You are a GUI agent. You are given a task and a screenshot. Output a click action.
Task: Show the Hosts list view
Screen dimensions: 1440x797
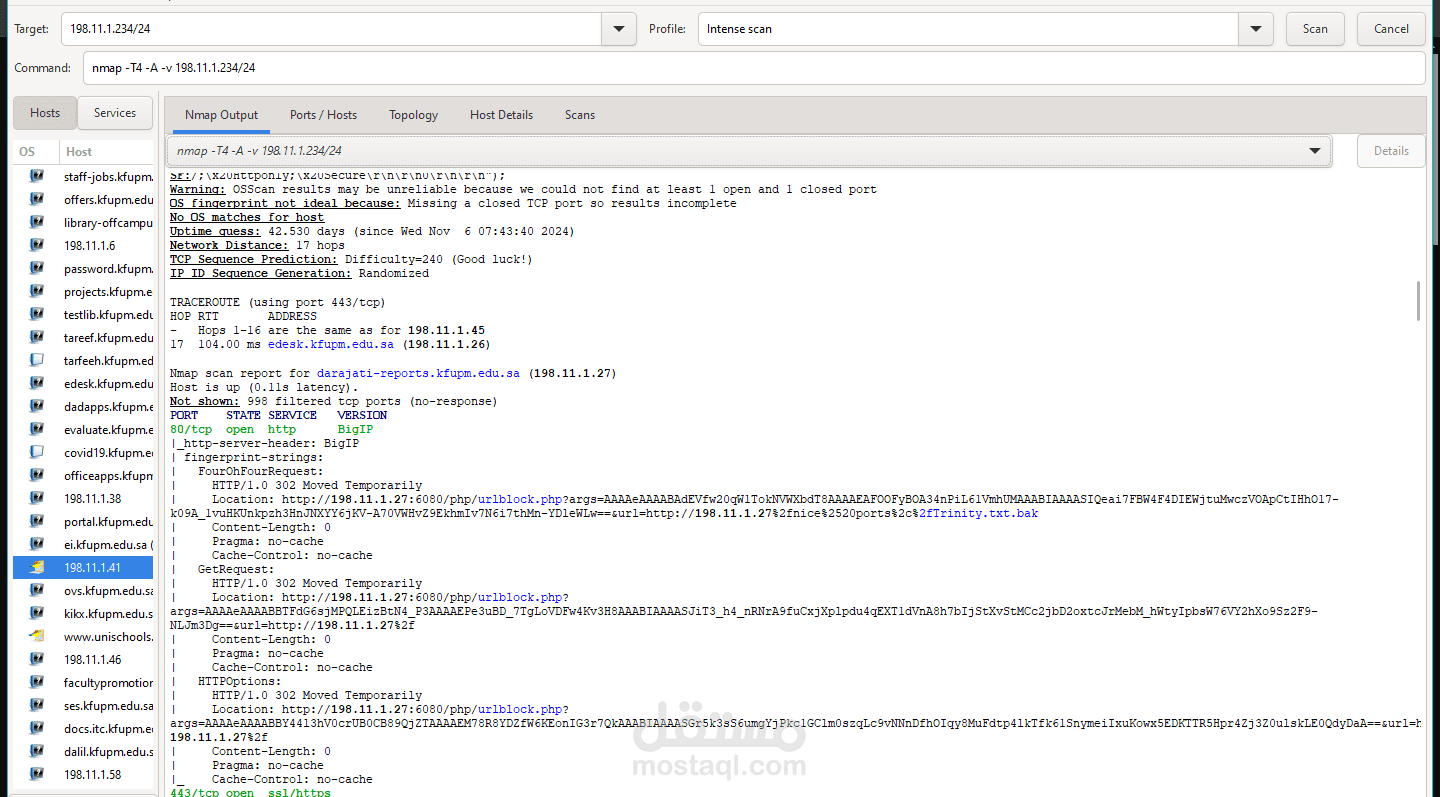point(45,113)
